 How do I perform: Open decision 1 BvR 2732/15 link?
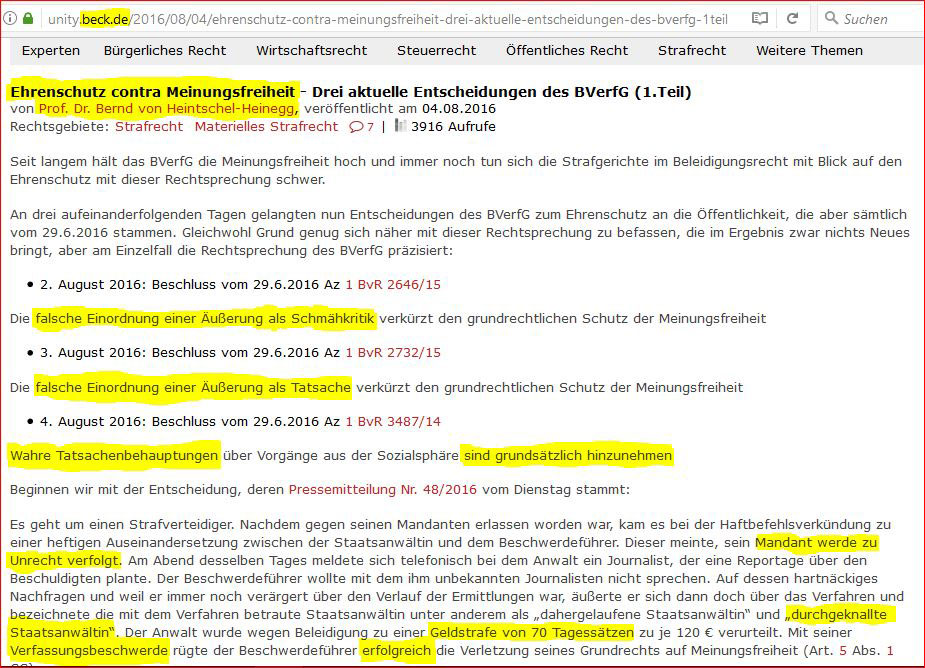pos(393,353)
